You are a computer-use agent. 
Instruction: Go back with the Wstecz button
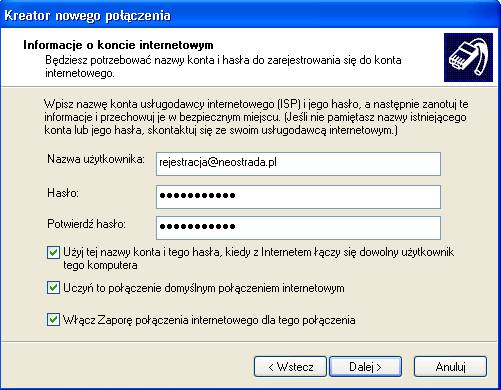[x=290, y=367]
